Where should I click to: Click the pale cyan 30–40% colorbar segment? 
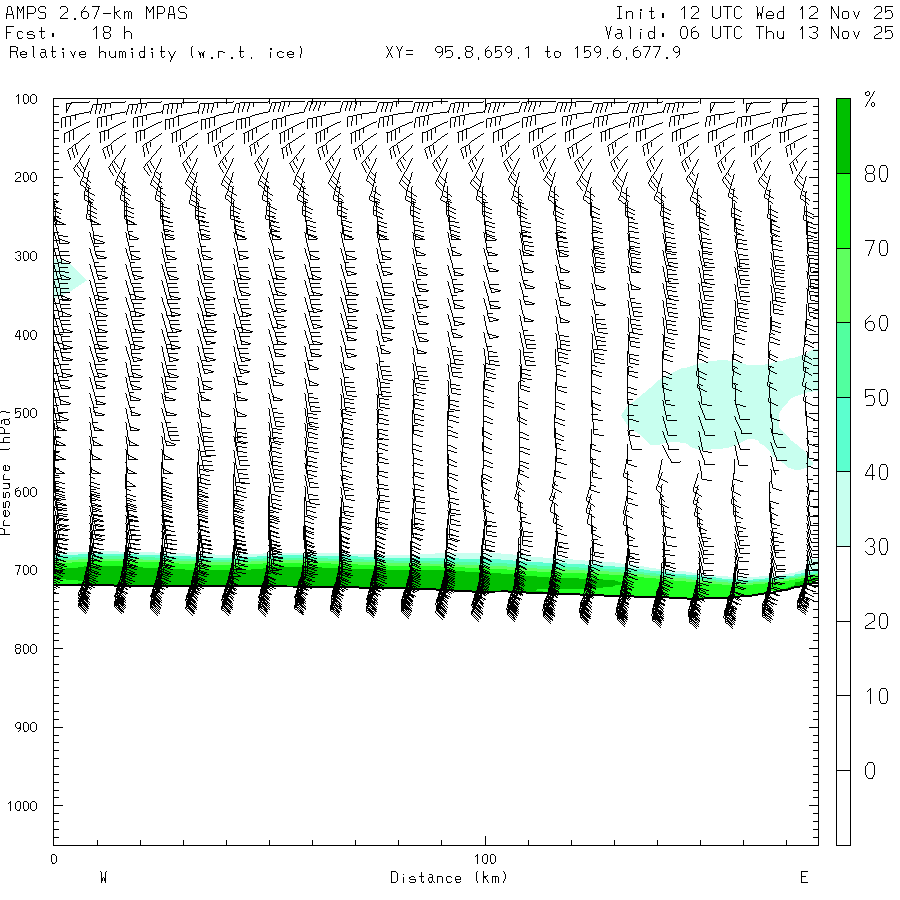point(843,509)
